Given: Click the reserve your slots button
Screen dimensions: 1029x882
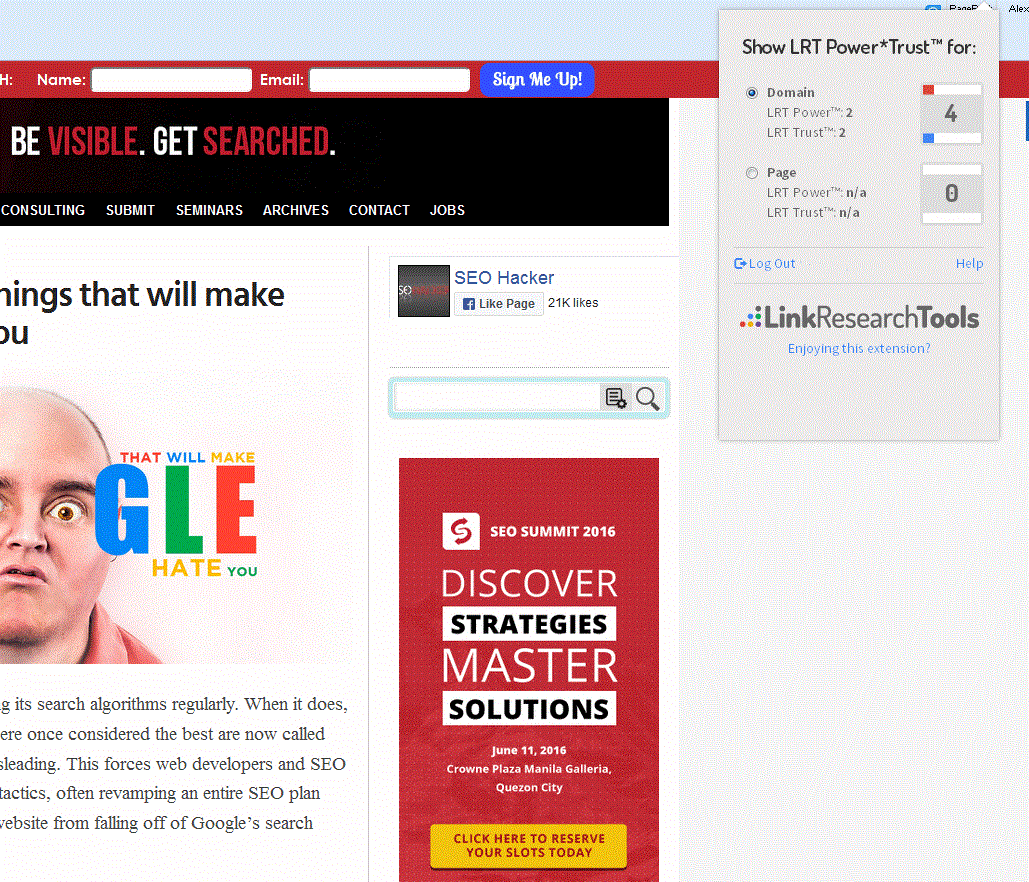Looking at the screenshot, I should click(528, 846).
